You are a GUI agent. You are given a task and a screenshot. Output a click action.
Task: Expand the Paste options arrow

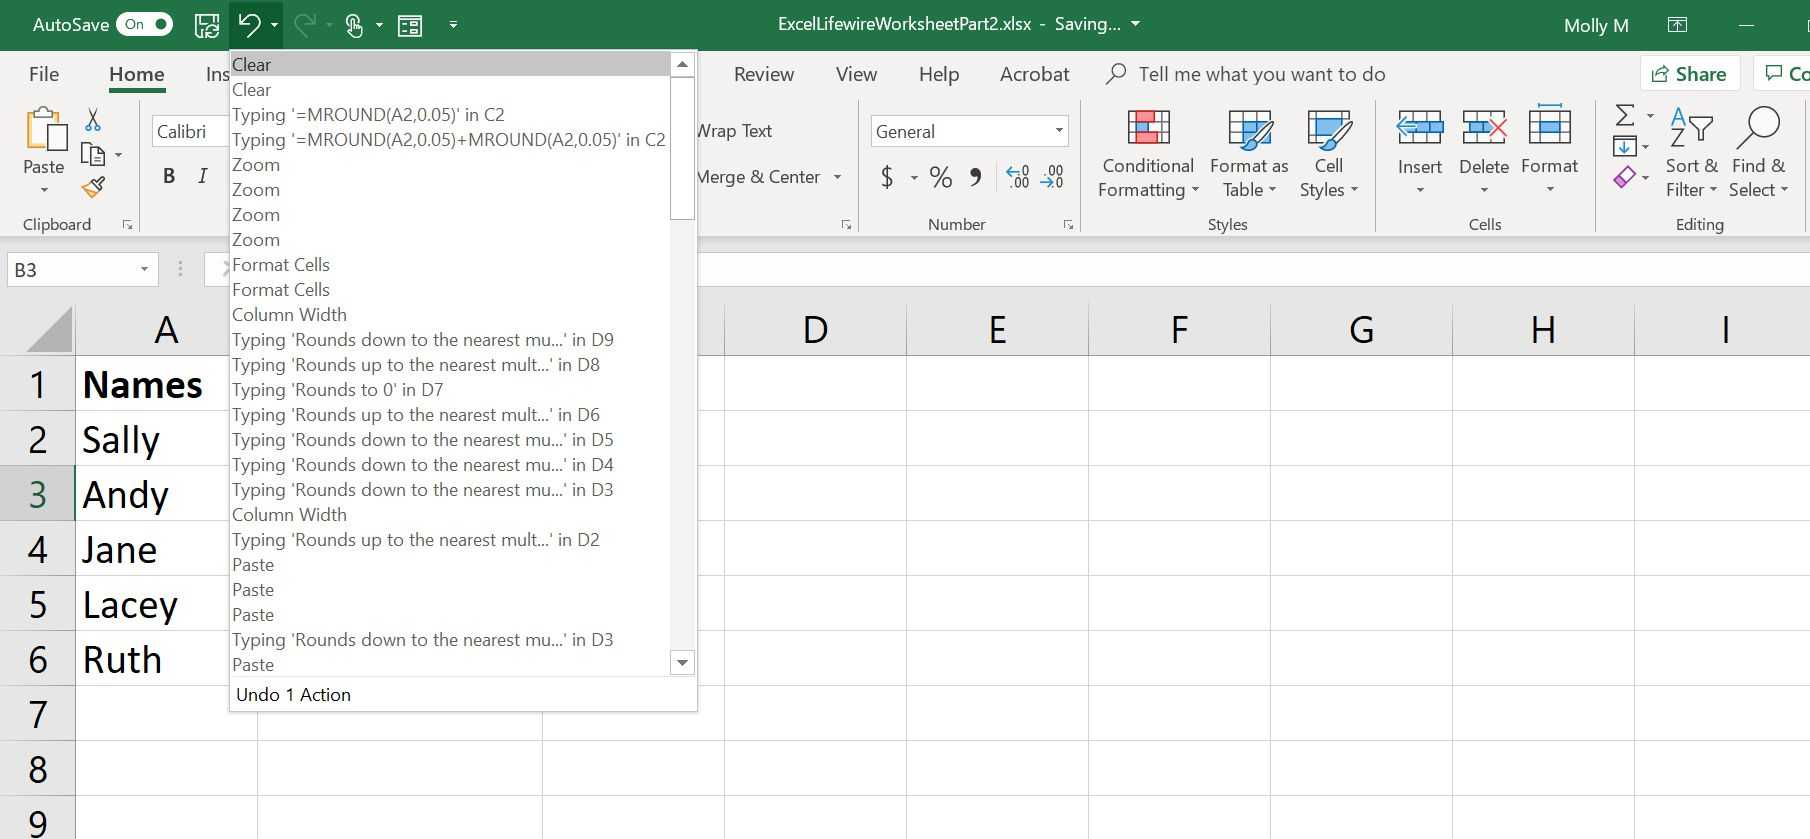44,190
